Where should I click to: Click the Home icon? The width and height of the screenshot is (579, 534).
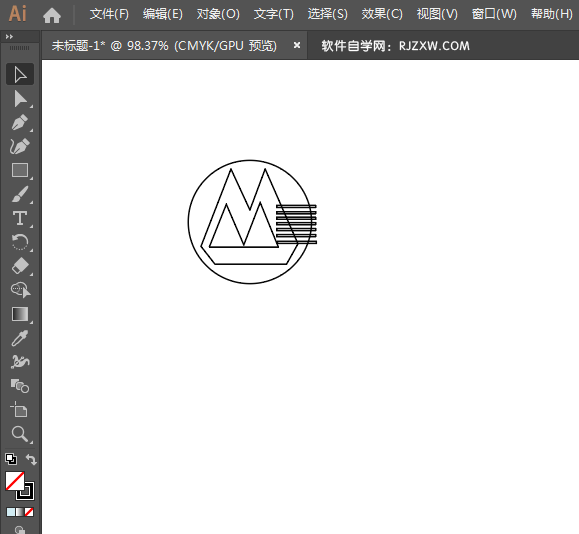click(52, 16)
